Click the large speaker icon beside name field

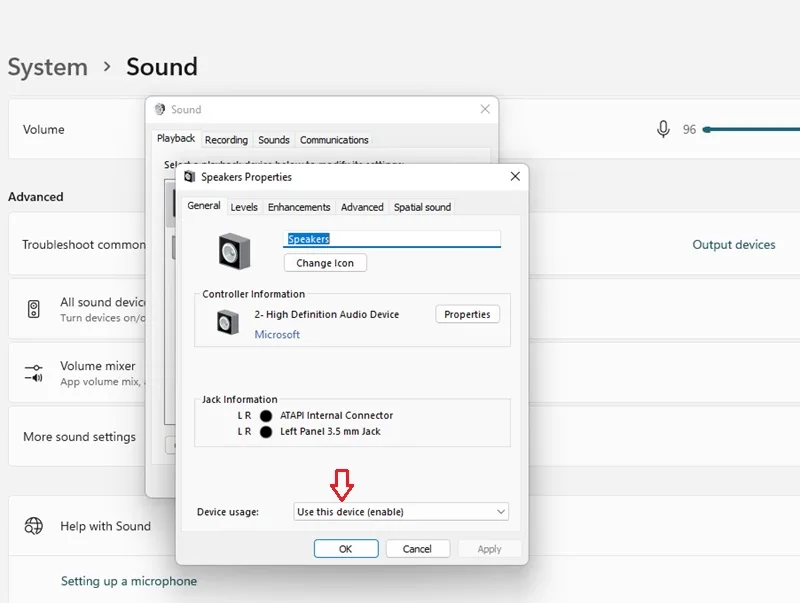point(234,251)
